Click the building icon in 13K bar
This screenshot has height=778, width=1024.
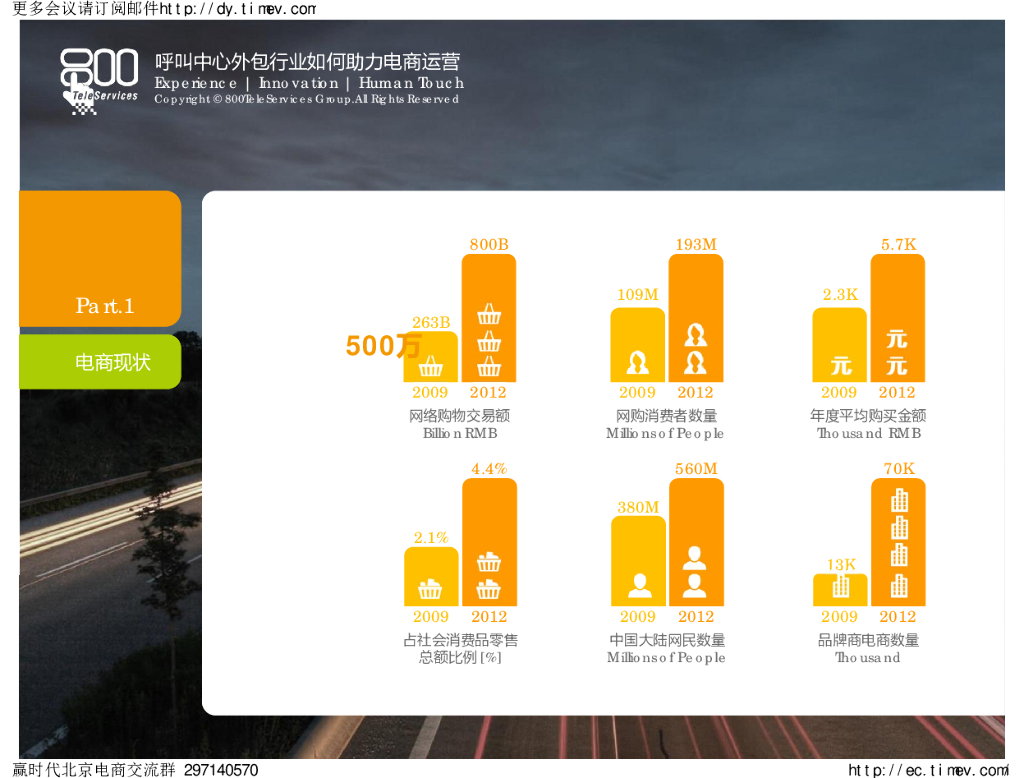[x=840, y=586]
